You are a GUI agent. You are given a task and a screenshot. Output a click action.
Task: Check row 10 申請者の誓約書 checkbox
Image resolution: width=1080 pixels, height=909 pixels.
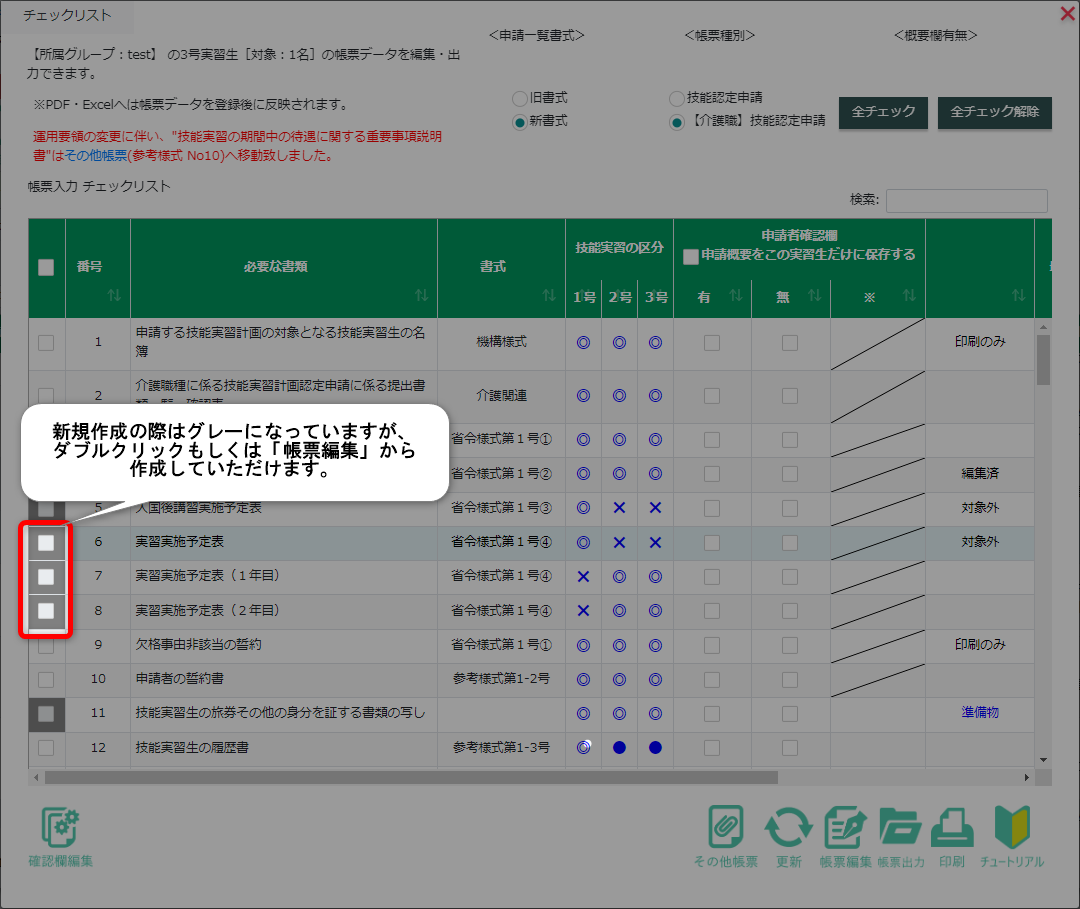pyautogui.click(x=46, y=680)
